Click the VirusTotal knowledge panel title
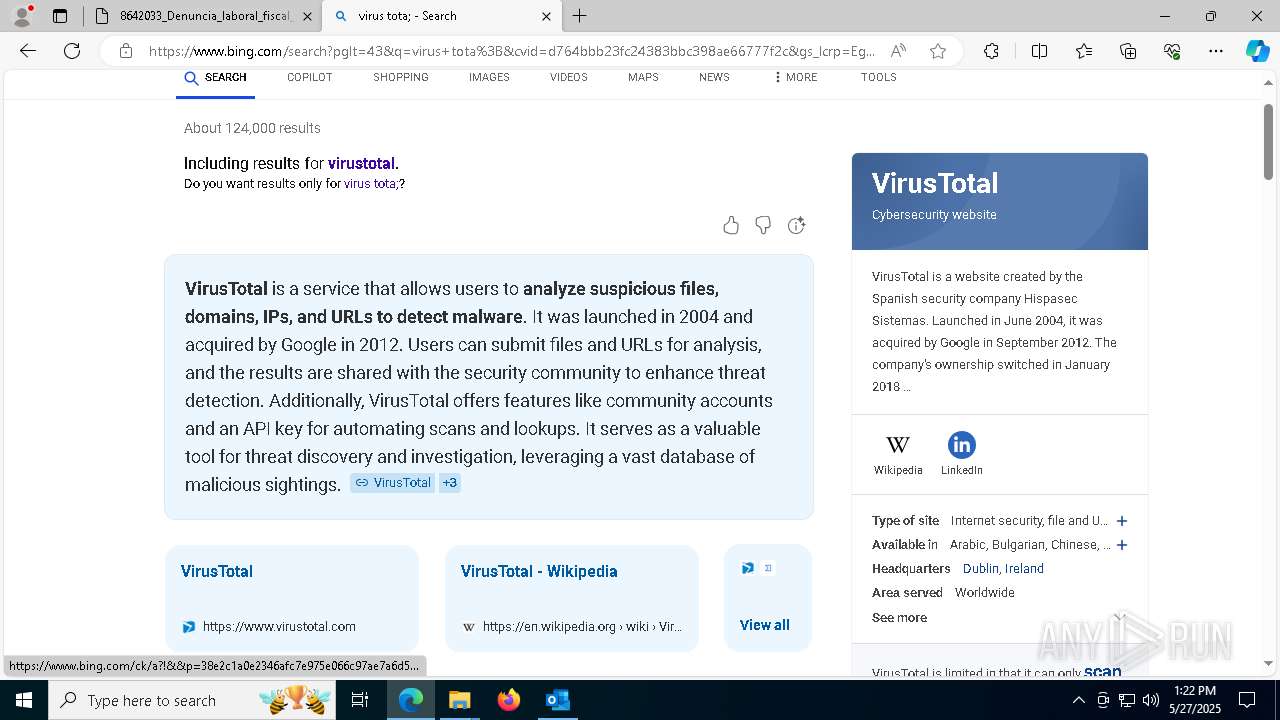The image size is (1280, 720). (x=935, y=183)
